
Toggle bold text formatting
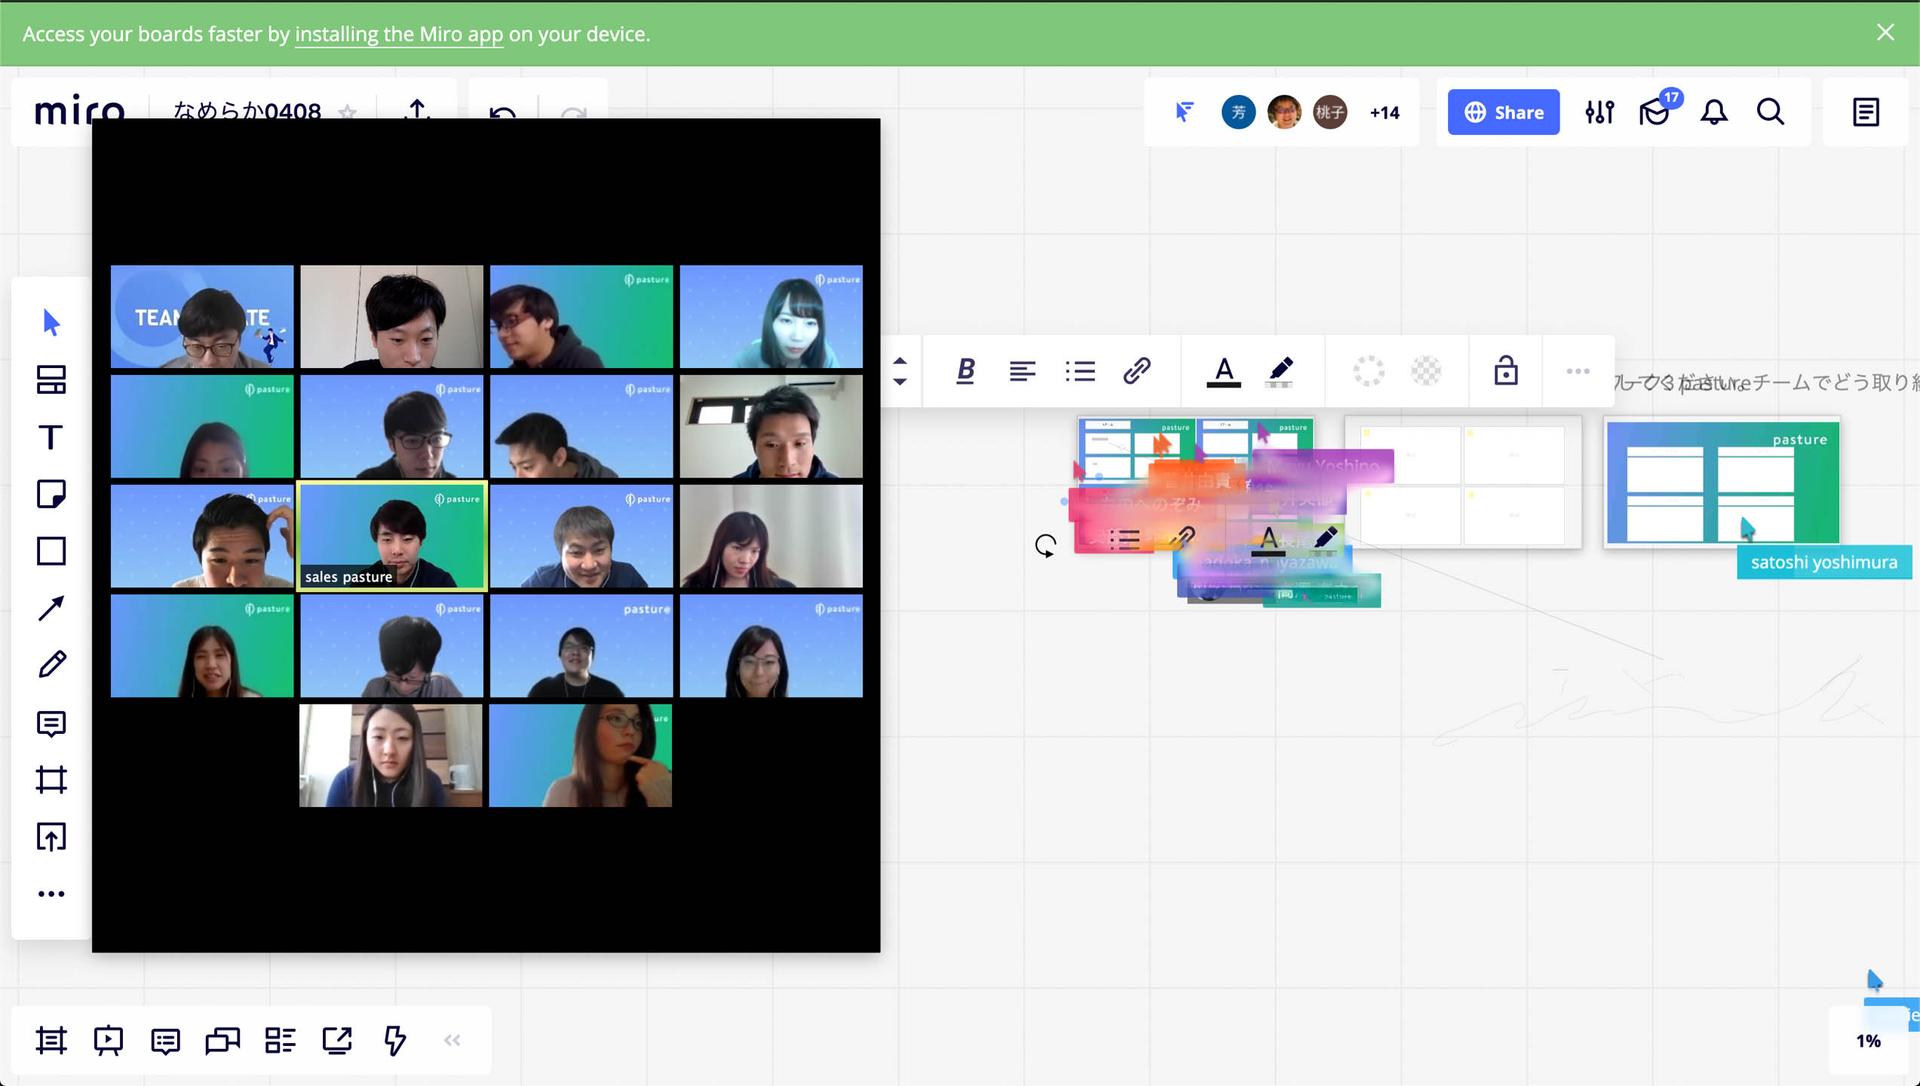[x=965, y=371]
